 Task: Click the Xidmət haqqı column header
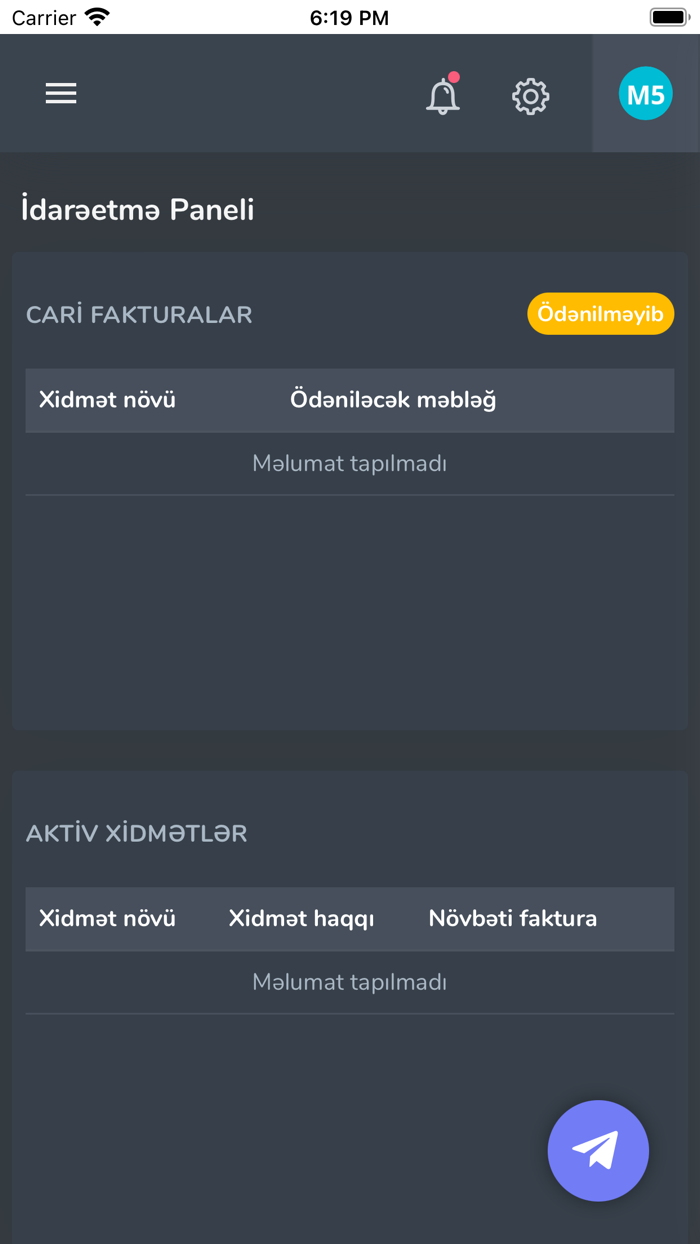pyautogui.click(x=302, y=918)
